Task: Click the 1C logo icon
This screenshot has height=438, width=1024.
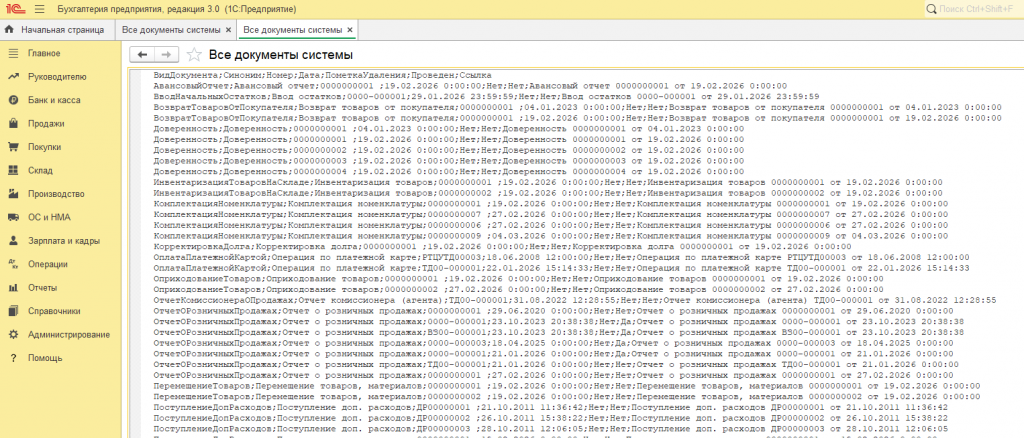Action: click(14, 10)
